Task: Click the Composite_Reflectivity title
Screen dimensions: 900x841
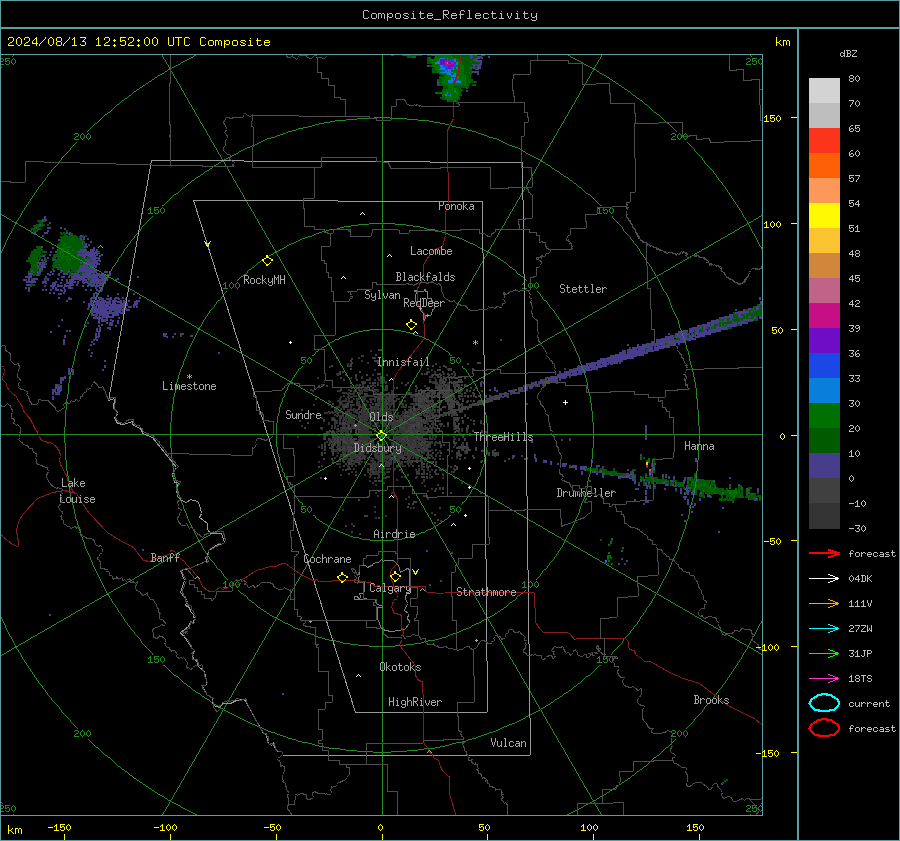Action: (x=449, y=15)
